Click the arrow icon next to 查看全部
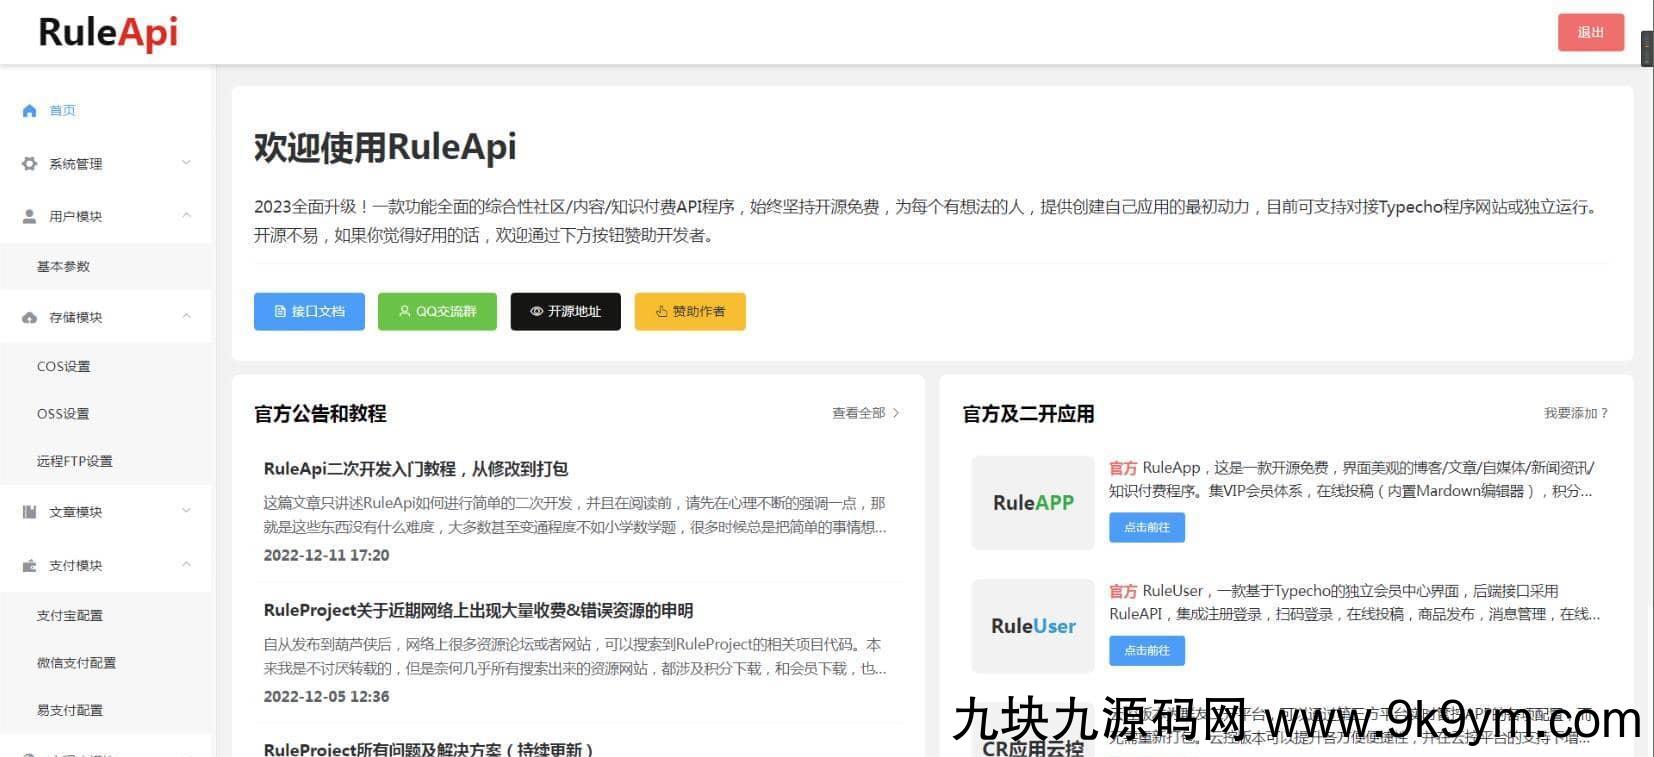Image resolution: width=1654 pixels, height=757 pixels. pos(896,413)
